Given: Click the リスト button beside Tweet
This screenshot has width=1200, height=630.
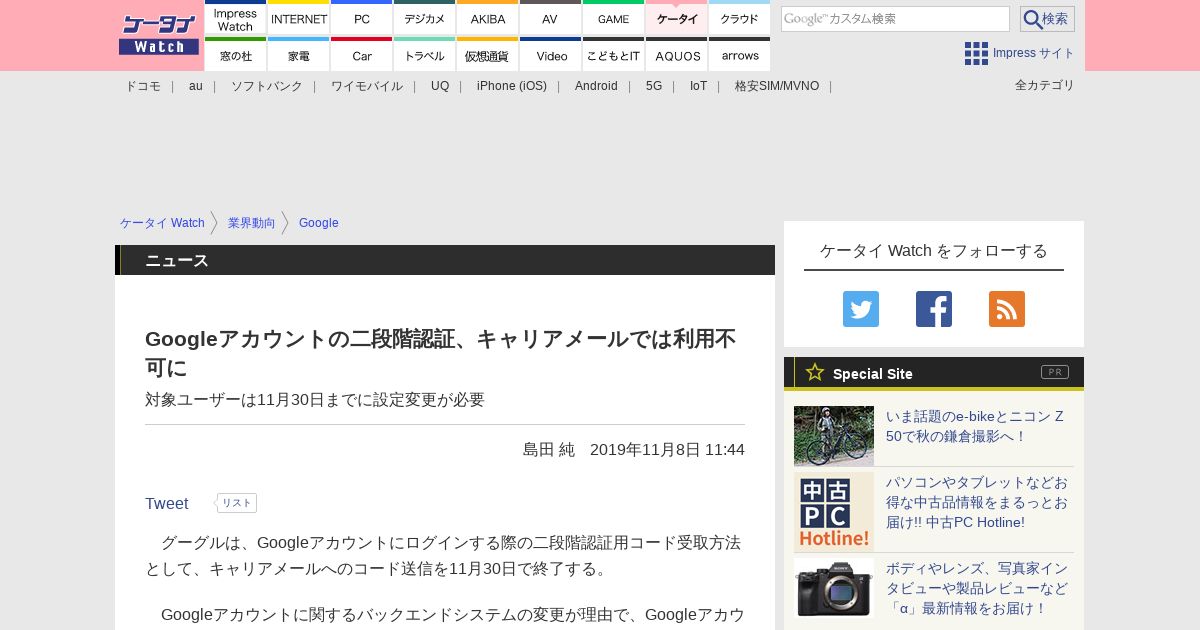Looking at the screenshot, I should tap(237, 503).
